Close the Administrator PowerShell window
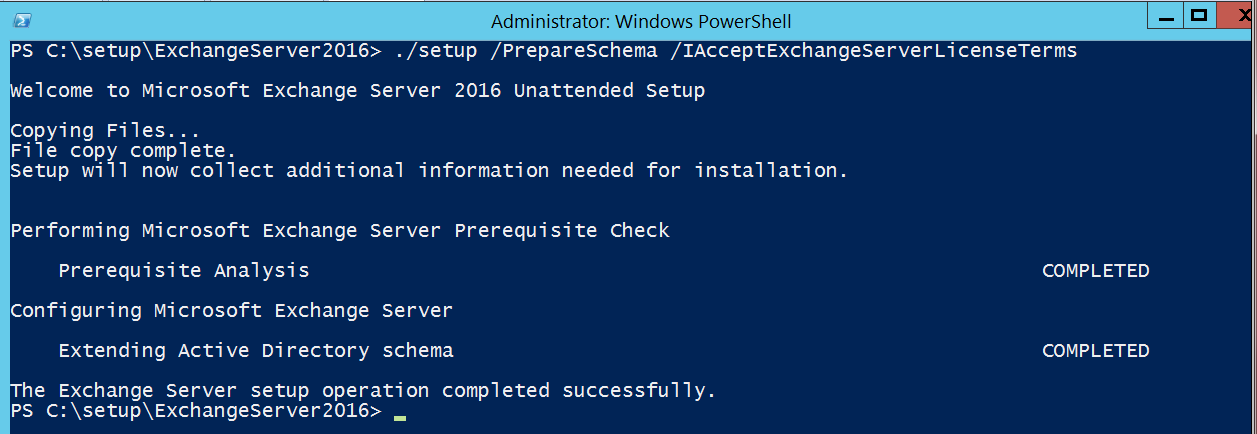The width and height of the screenshot is (1257, 434). (x=1235, y=17)
